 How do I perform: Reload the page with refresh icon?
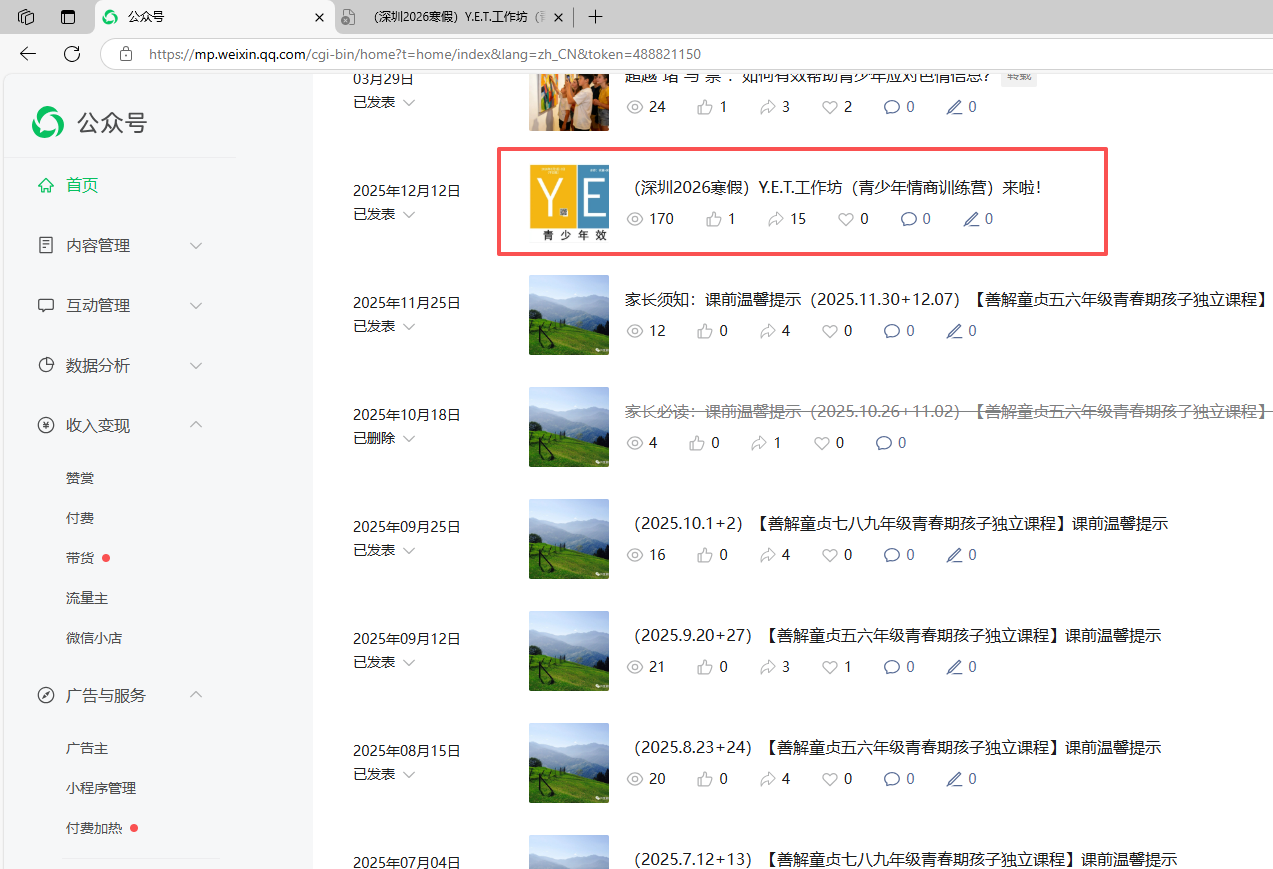click(x=72, y=54)
